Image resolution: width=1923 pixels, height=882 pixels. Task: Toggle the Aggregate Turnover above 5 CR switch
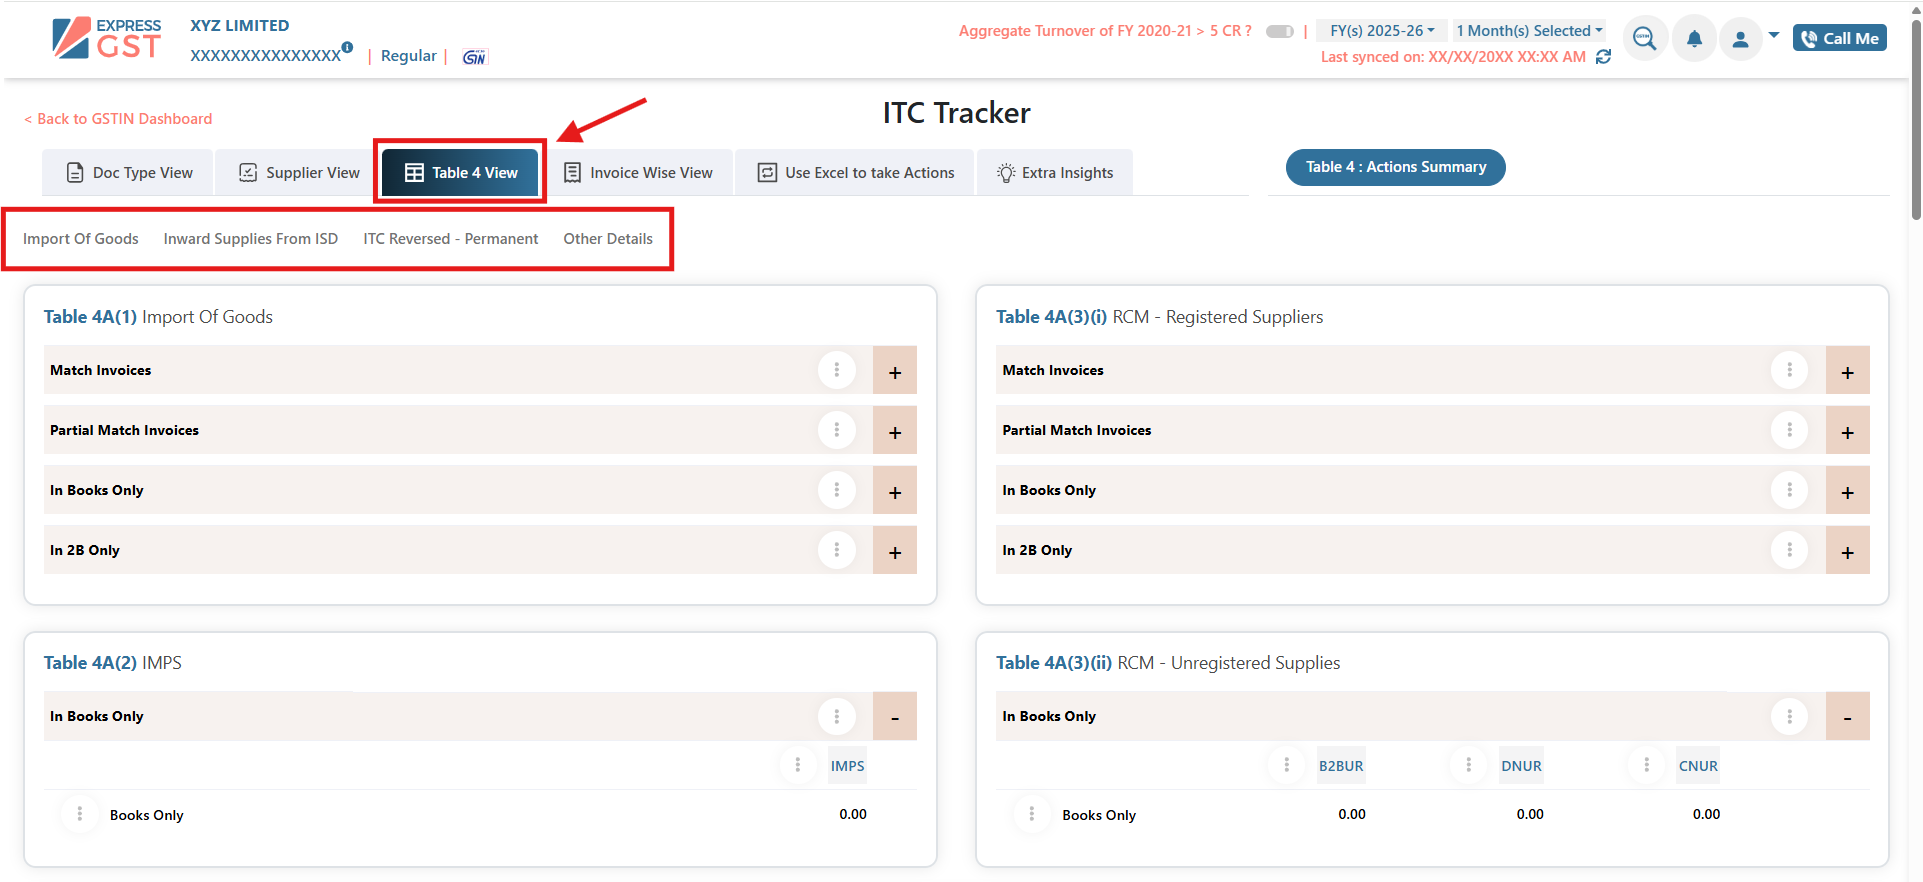click(x=1279, y=31)
